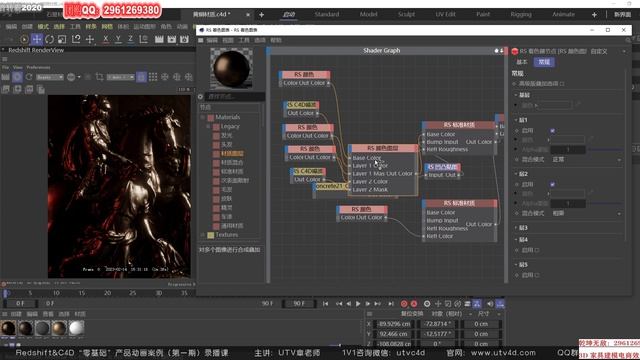Select the Legacy folder in node tree
The width and height of the screenshot is (640, 360).
[x=230, y=127]
